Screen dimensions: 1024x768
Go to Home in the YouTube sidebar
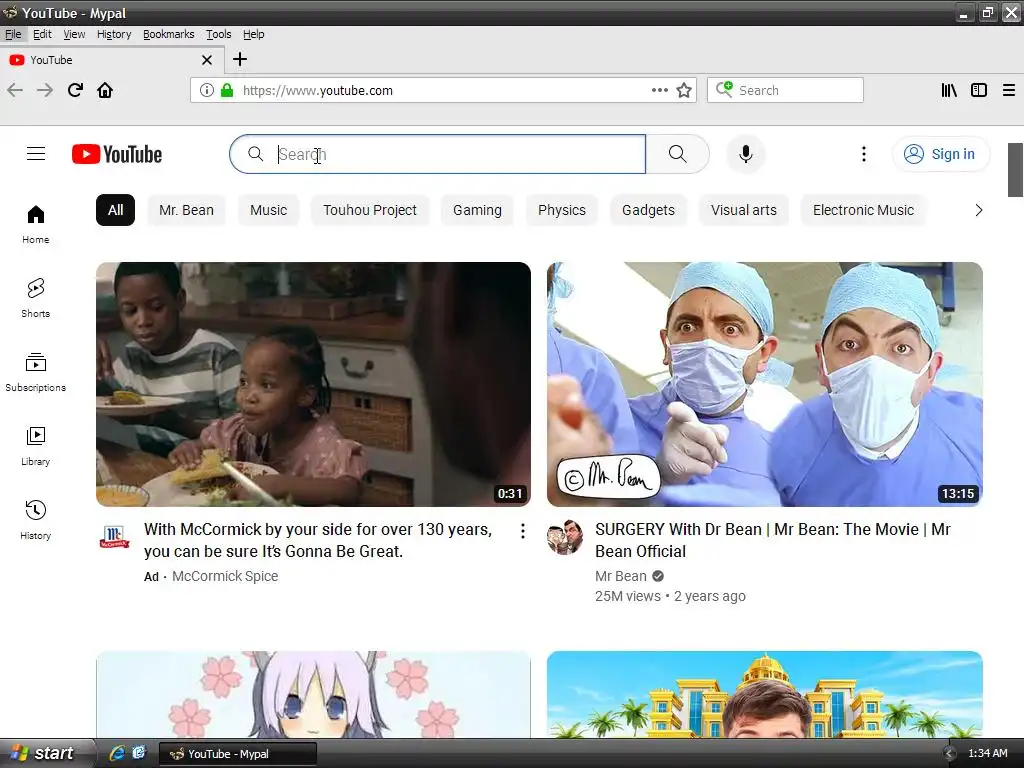(36, 224)
